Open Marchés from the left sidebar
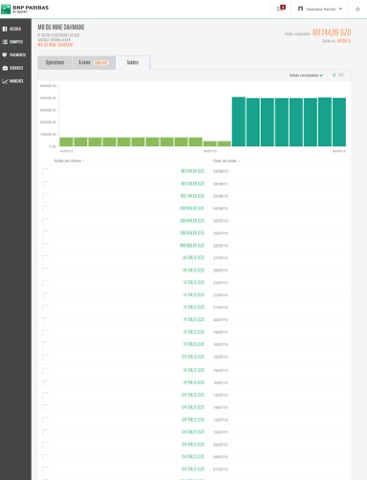Viewport: 367px width, 480px height. click(x=13, y=81)
